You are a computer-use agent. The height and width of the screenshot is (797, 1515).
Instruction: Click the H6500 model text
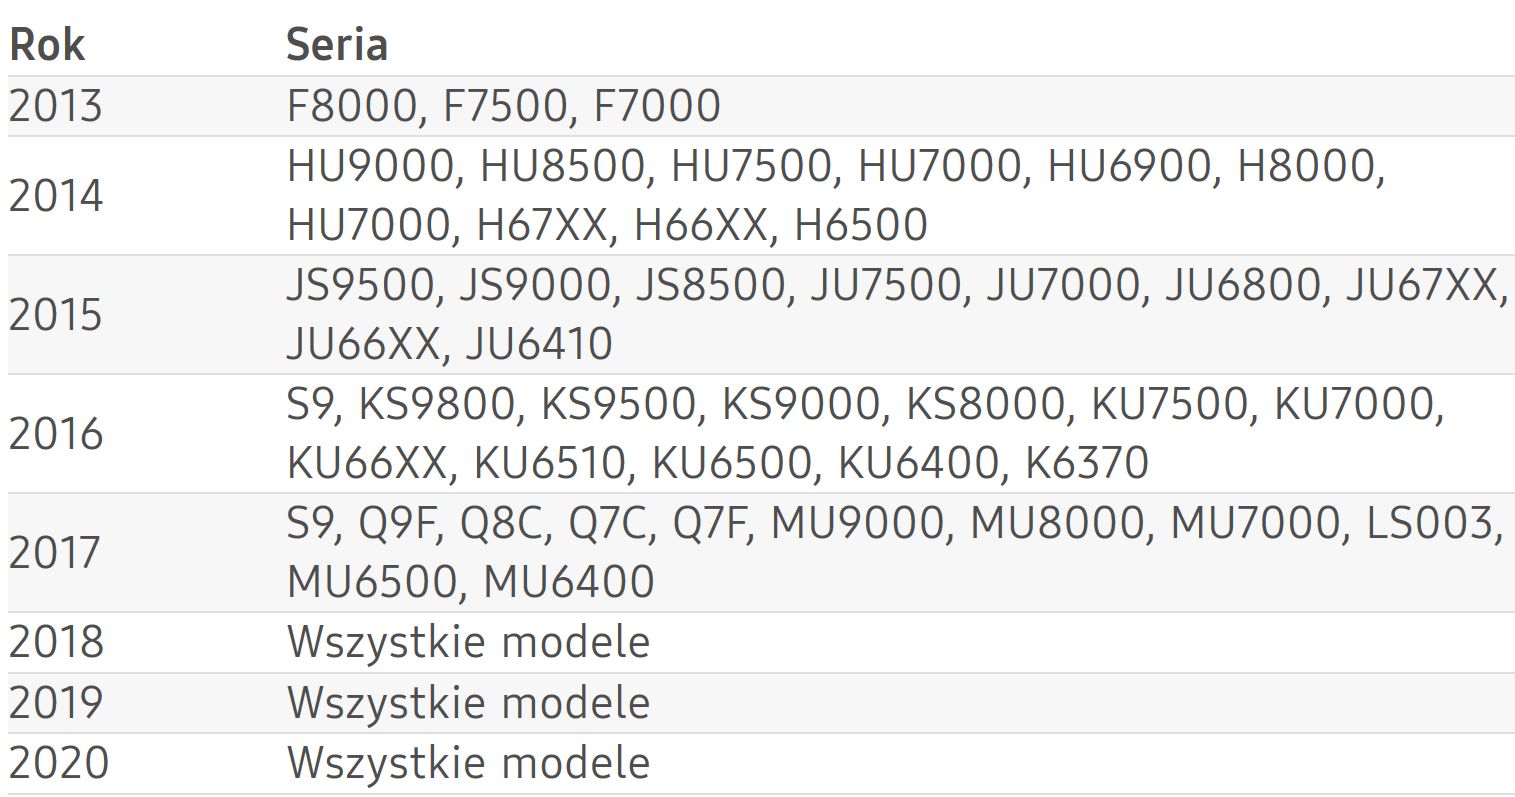pos(861,226)
